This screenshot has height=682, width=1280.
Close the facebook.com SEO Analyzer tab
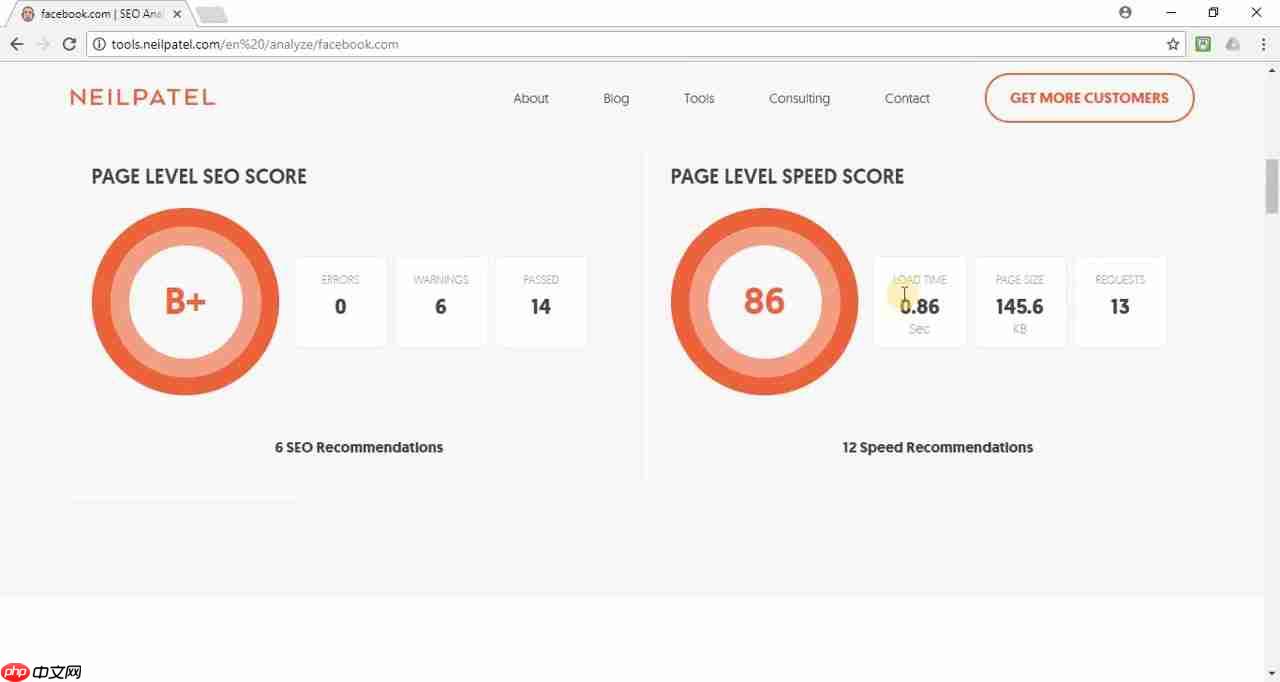pyautogui.click(x=177, y=14)
